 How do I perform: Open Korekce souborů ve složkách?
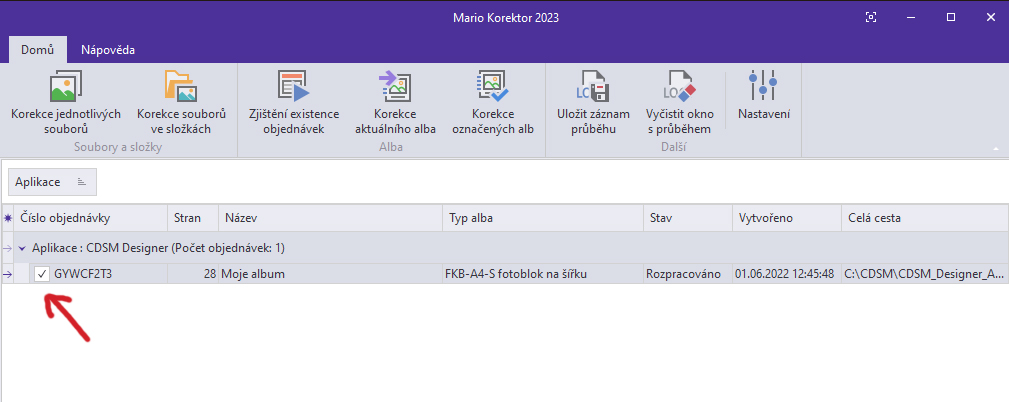180,103
